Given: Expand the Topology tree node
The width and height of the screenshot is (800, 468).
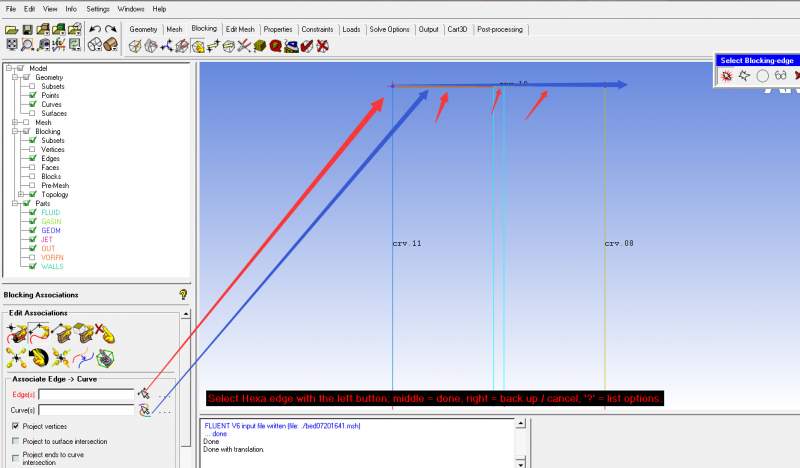Looking at the screenshot, I should [21, 194].
